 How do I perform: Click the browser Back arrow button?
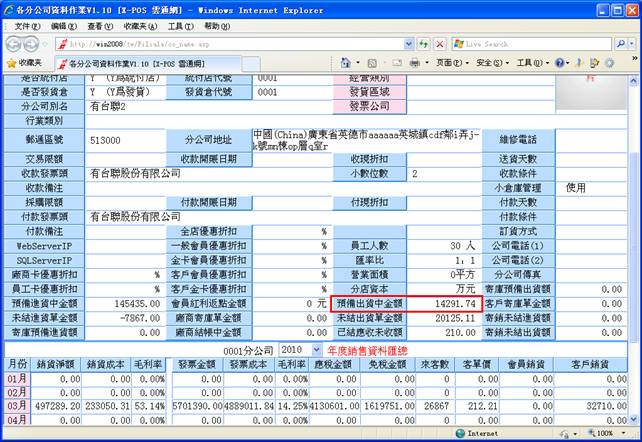point(15,44)
